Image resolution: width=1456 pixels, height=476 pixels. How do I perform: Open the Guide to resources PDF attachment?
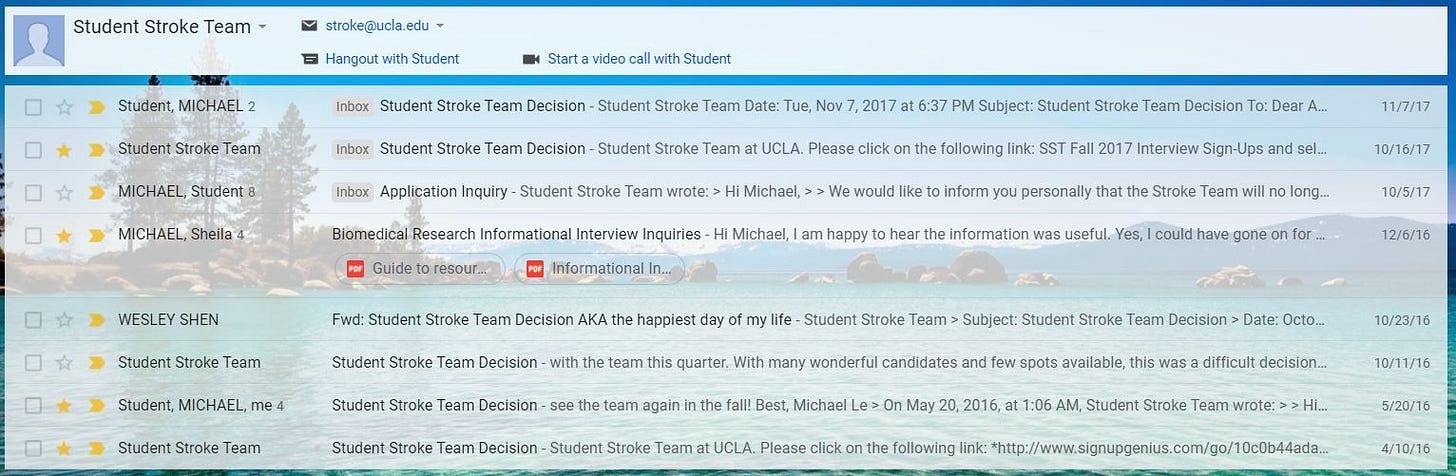click(x=420, y=268)
